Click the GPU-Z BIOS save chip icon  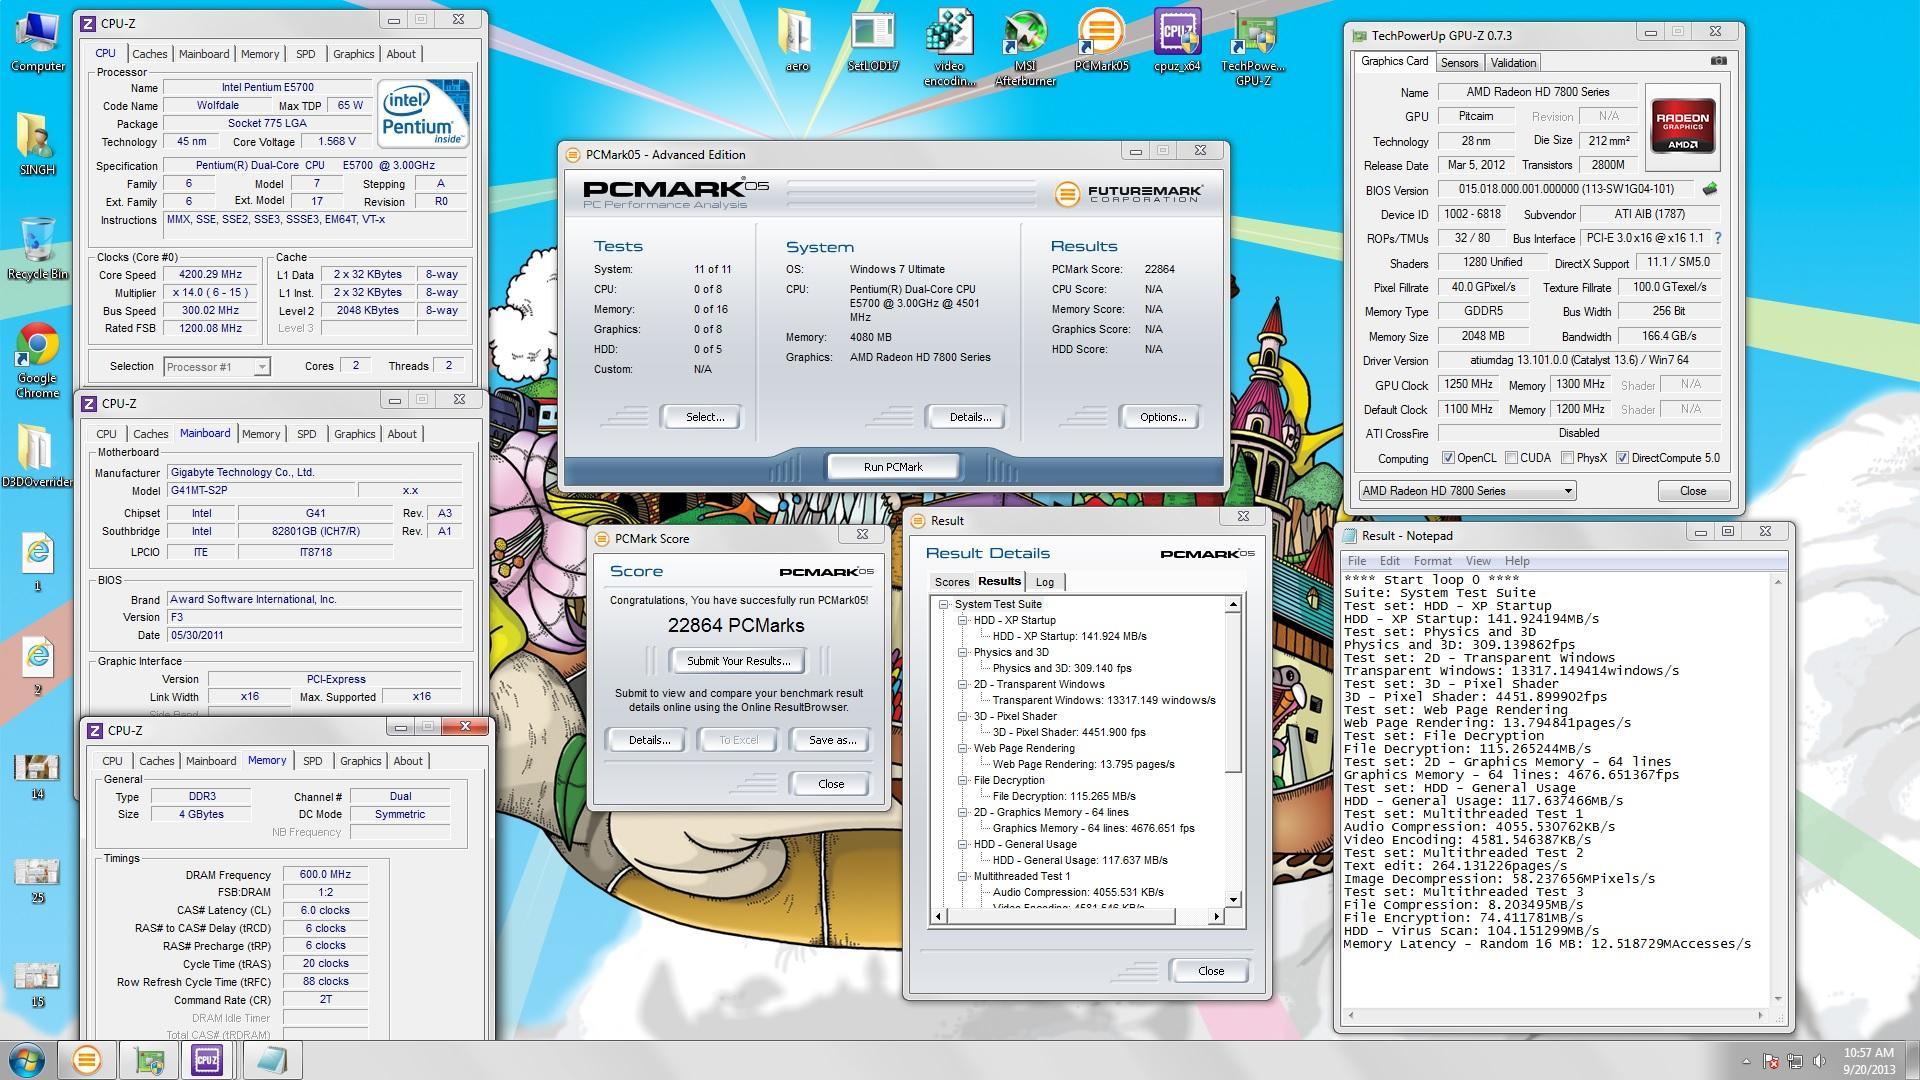pyautogui.click(x=1710, y=189)
